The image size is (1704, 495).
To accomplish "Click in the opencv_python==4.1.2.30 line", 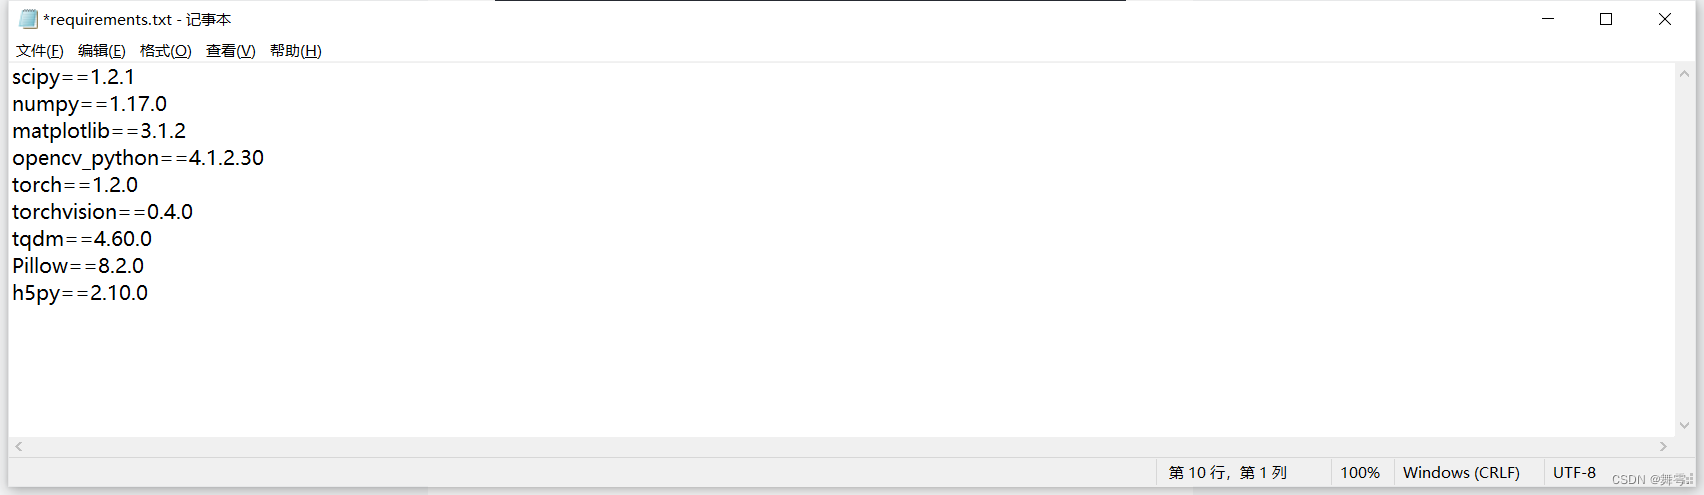I will [x=138, y=158].
